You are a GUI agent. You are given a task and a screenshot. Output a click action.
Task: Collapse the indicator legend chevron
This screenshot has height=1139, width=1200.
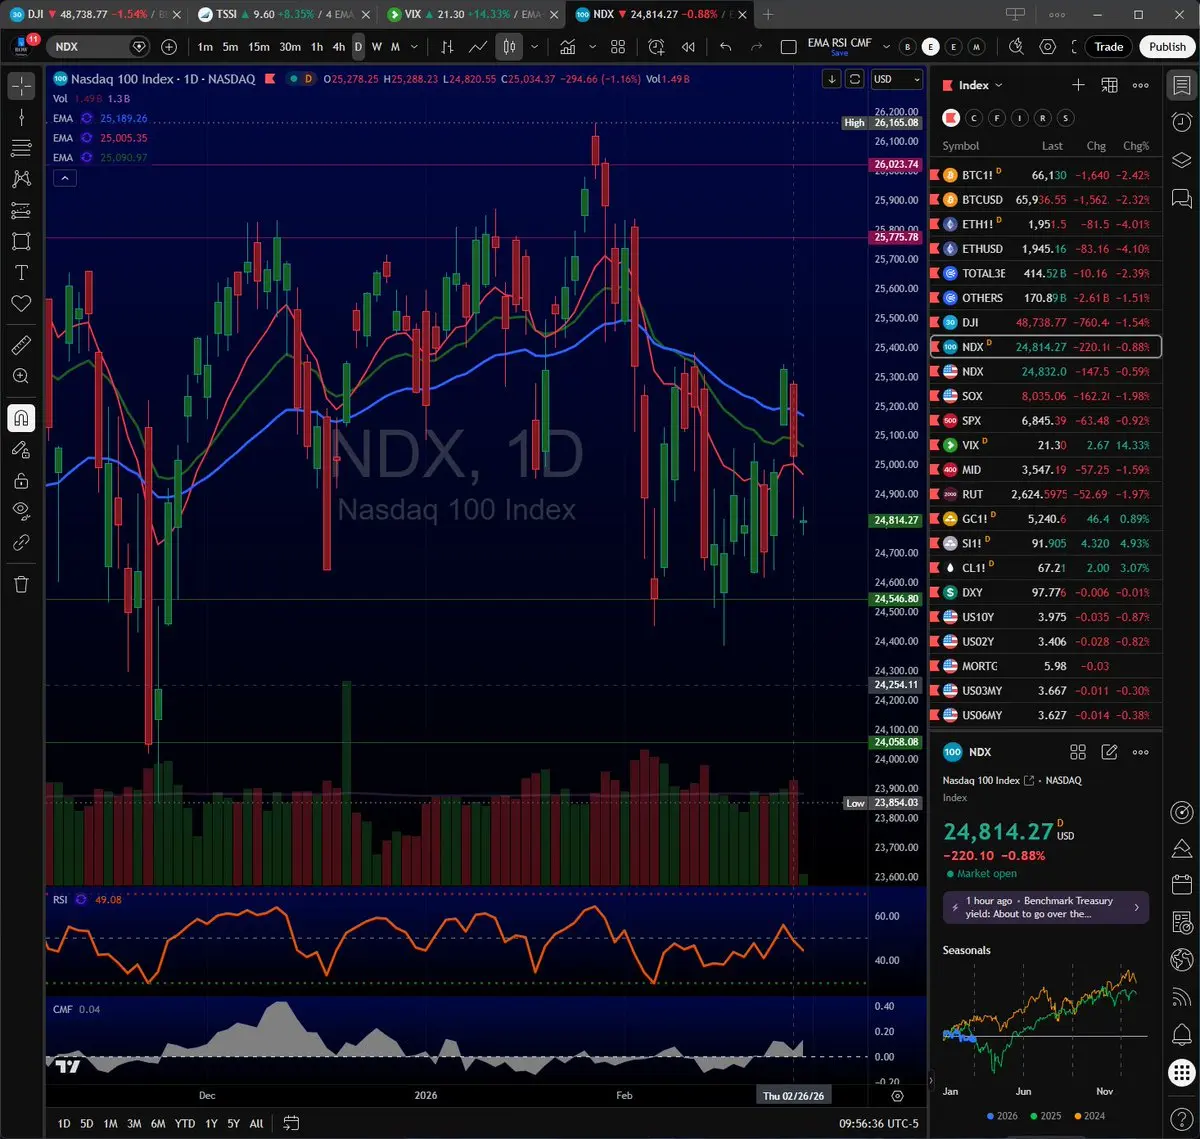tap(64, 178)
